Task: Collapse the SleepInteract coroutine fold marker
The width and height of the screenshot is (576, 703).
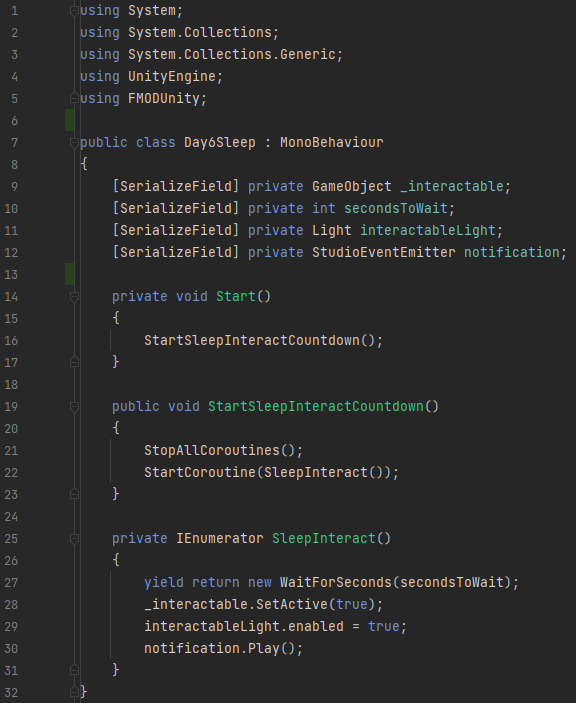Action: 74,538
